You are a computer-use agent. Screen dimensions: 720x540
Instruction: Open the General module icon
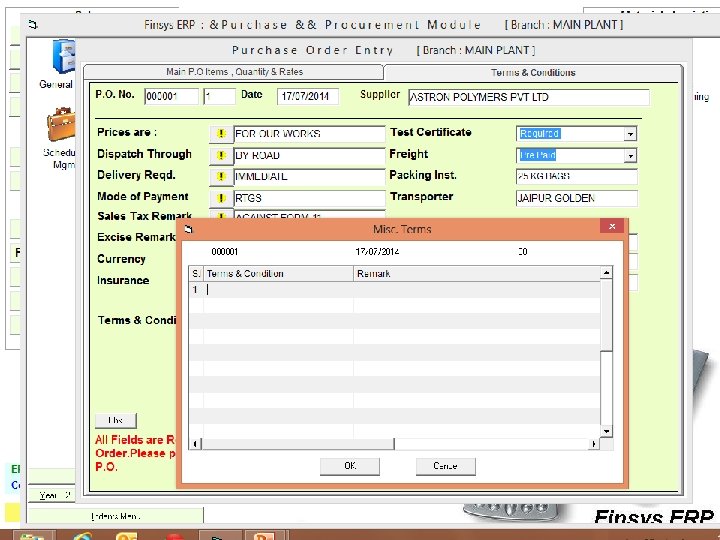63,56
